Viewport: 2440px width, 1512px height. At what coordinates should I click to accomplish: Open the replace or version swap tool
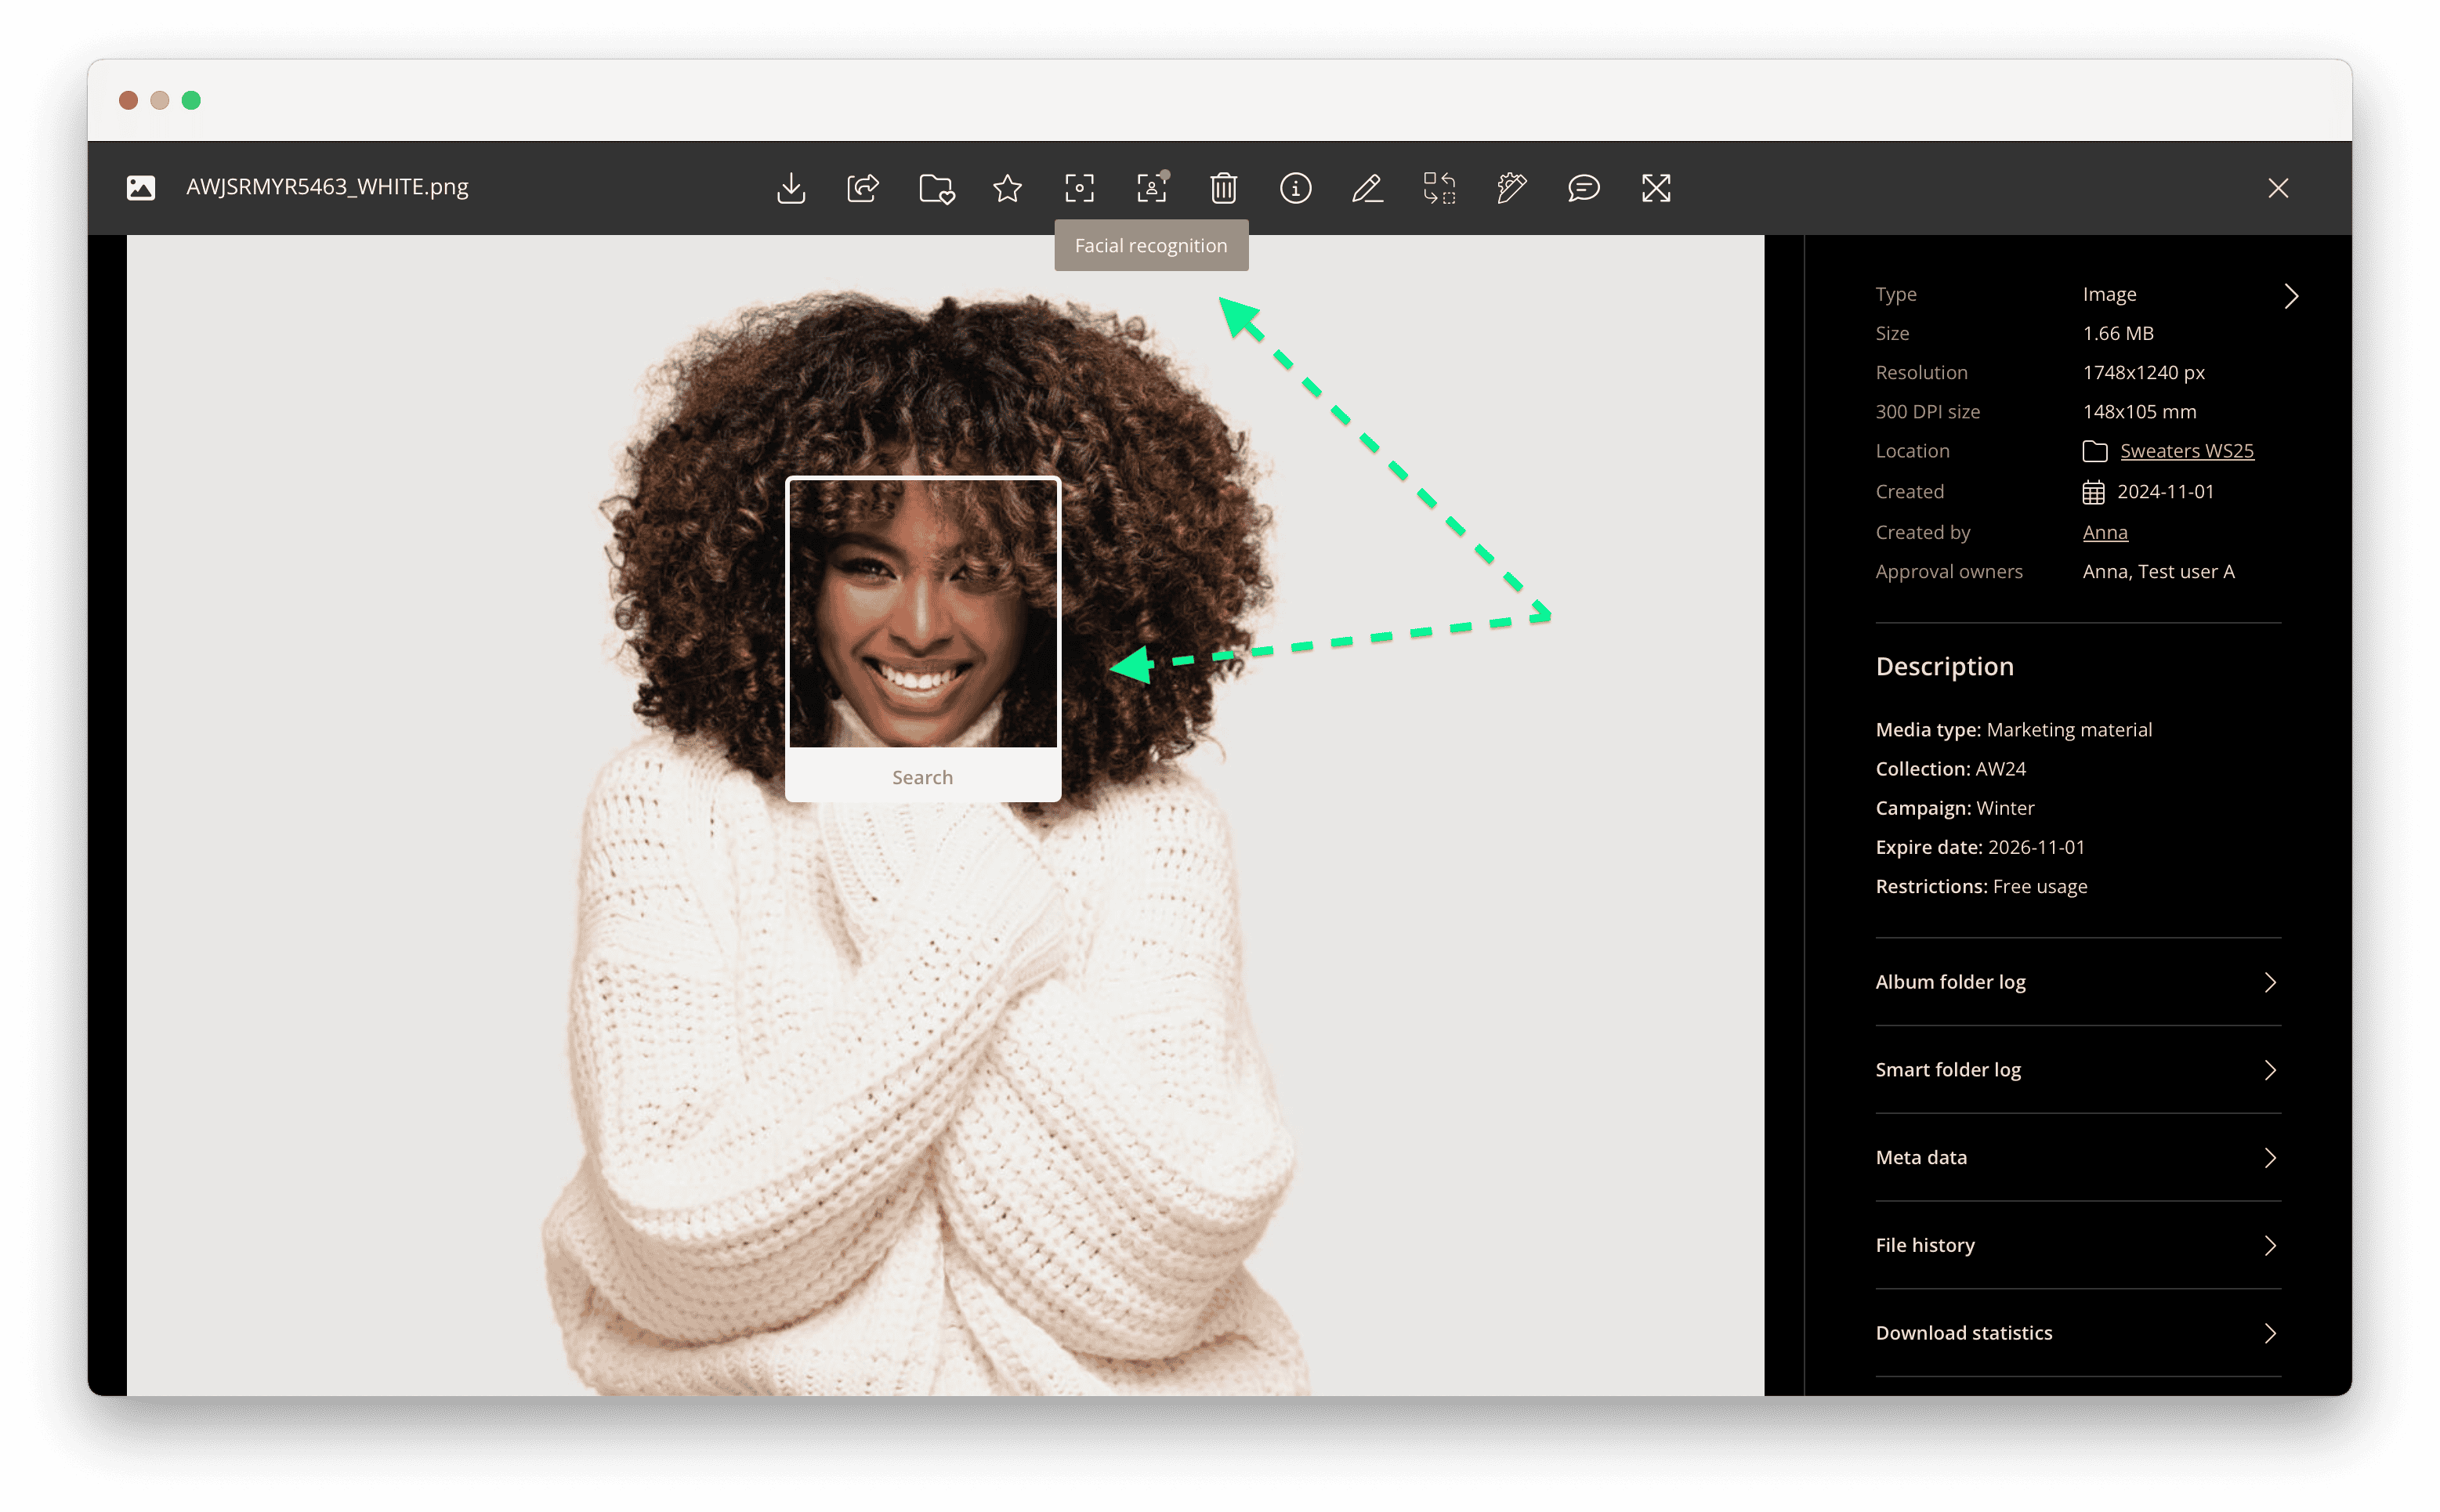pyautogui.click(x=1439, y=187)
